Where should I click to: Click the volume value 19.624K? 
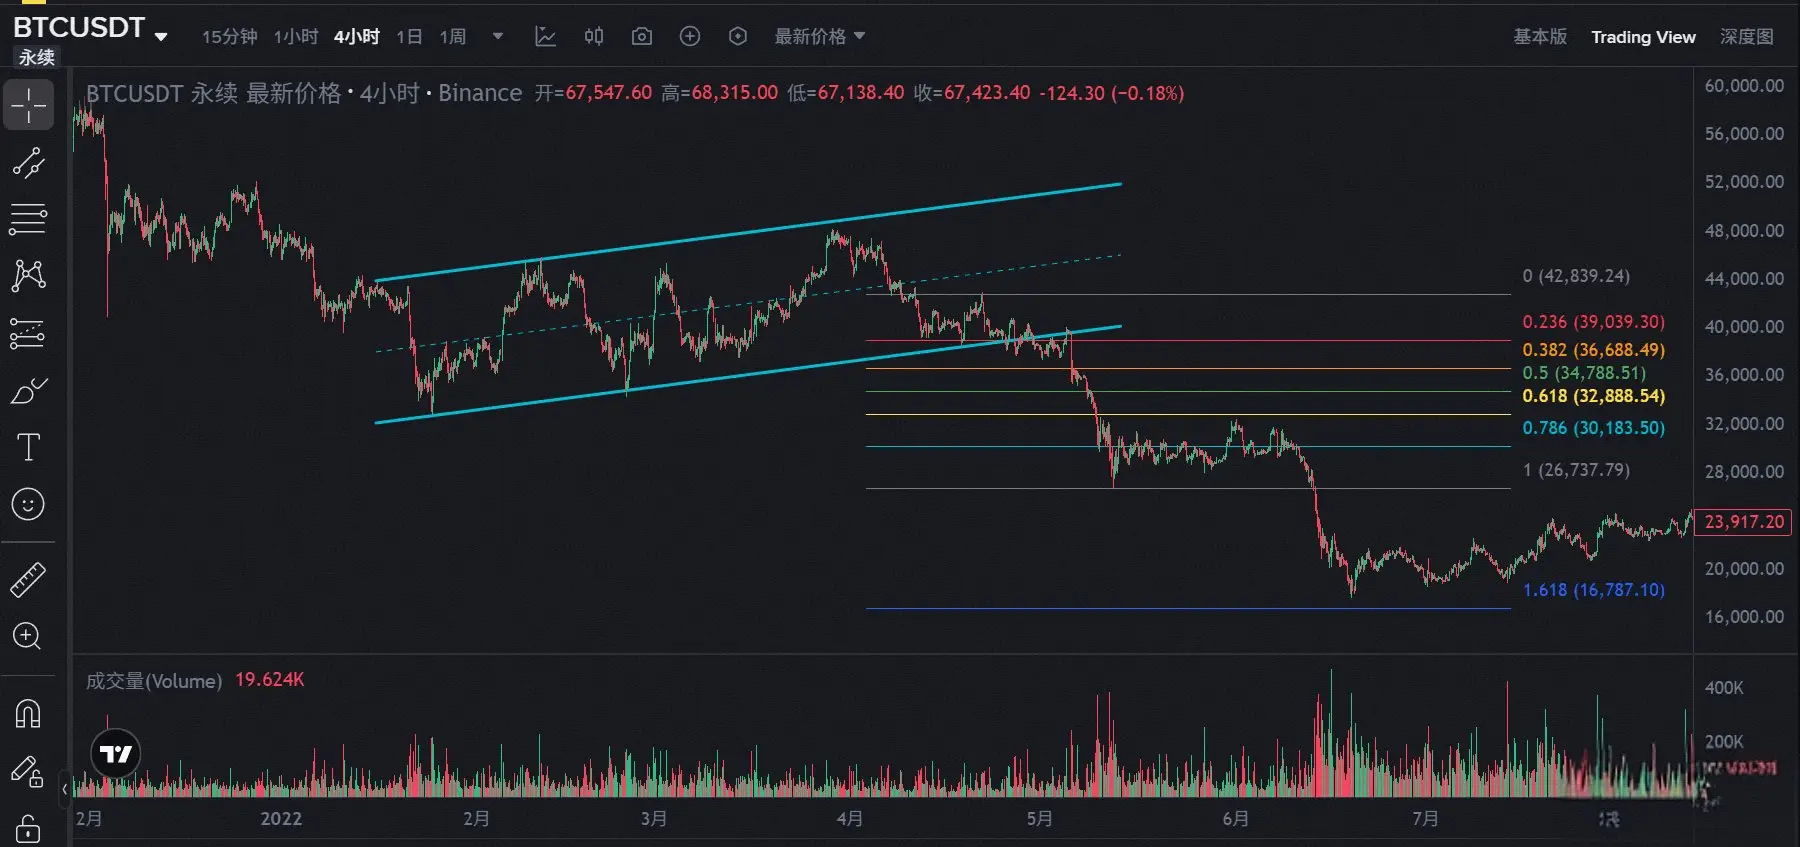click(270, 680)
